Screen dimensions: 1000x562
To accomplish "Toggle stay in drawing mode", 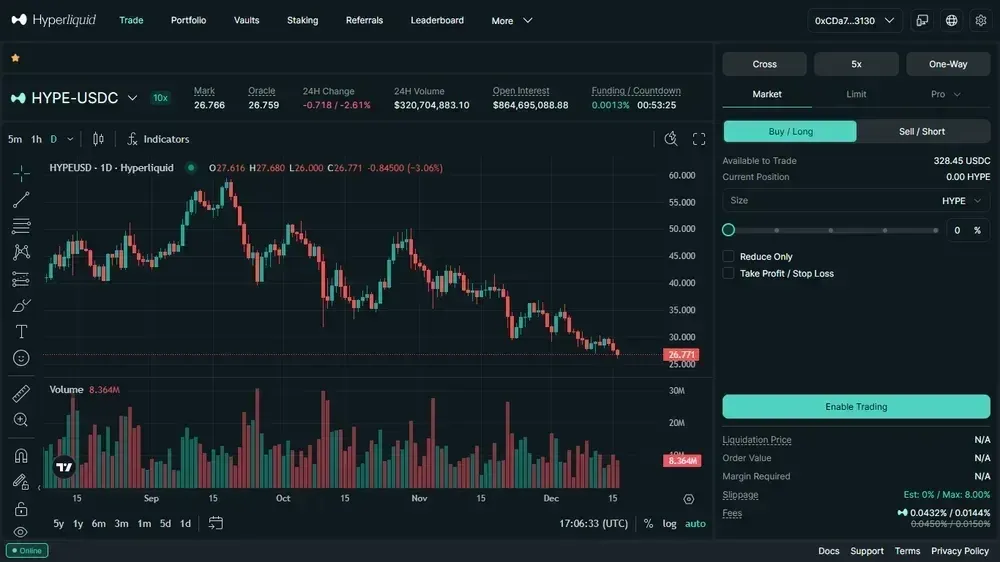I will (x=21, y=482).
